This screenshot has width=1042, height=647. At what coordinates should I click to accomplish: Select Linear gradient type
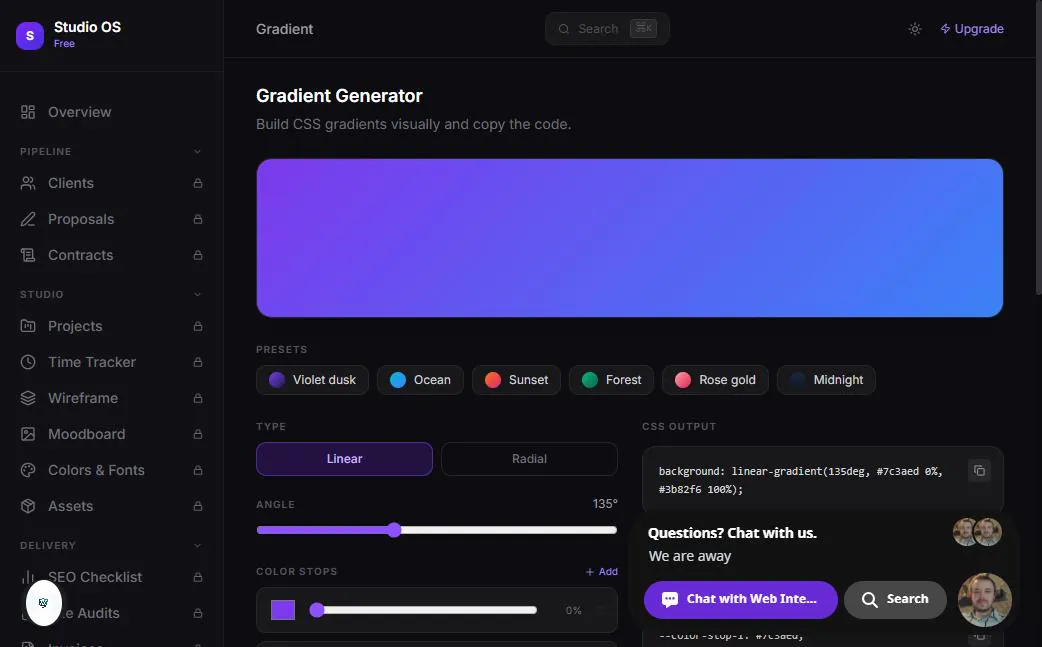[x=344, y=459]
